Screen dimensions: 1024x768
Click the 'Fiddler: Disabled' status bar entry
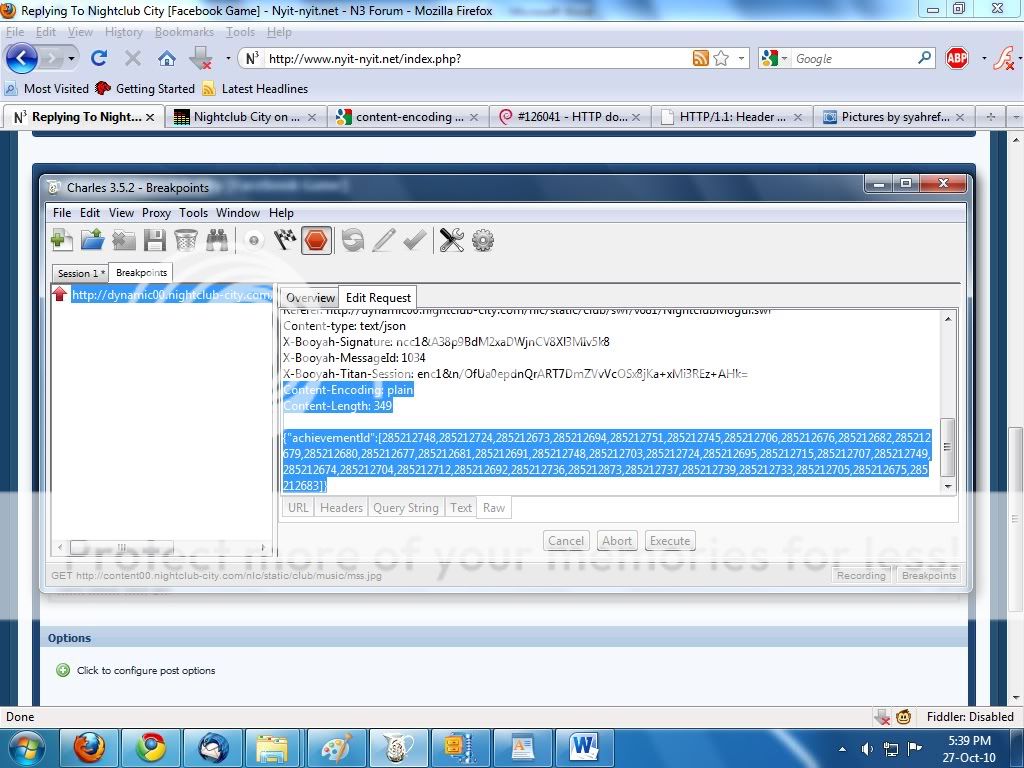tap(970, 716)
